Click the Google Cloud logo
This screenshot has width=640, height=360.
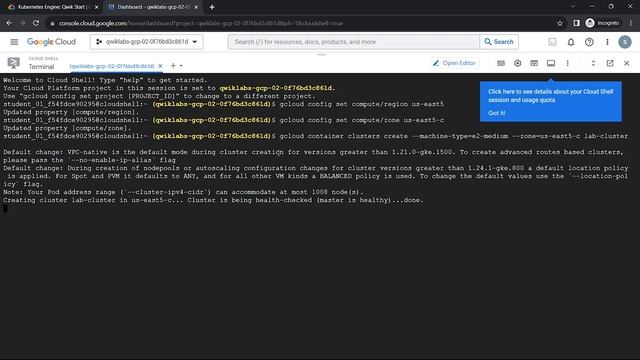[x=51, y=42]
